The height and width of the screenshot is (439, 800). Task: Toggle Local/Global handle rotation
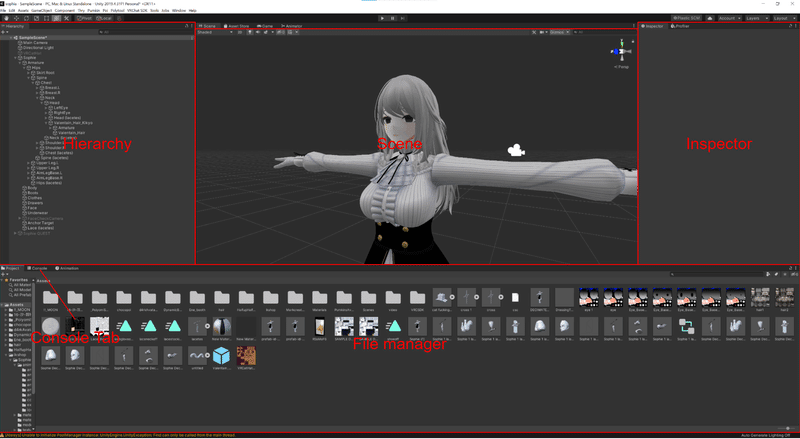[x=104, y=18]
